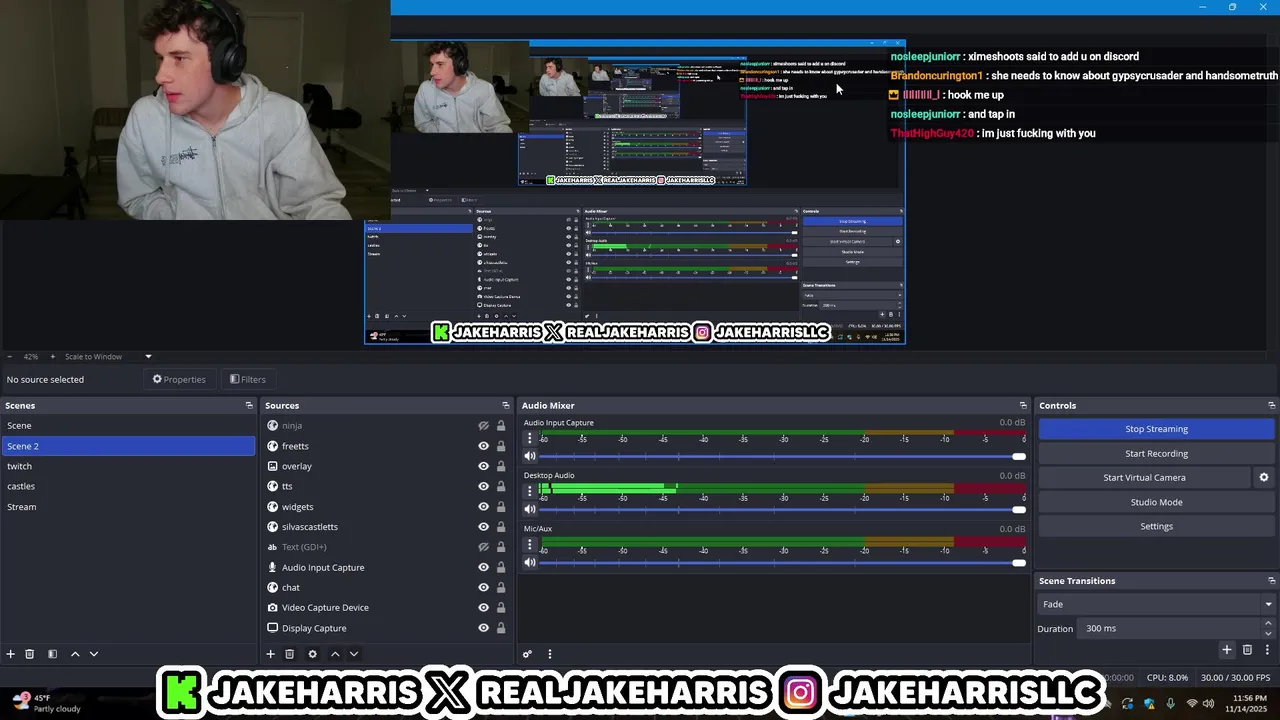Click Stop Streaming button

point(1156,429)
